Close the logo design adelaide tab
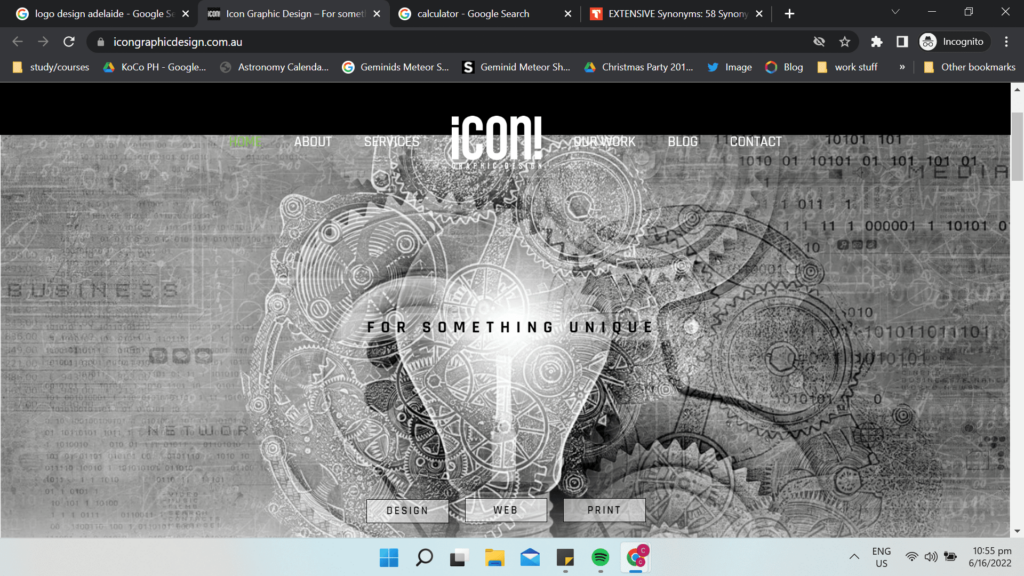The image size is (1024, 576). pos(185,14)
